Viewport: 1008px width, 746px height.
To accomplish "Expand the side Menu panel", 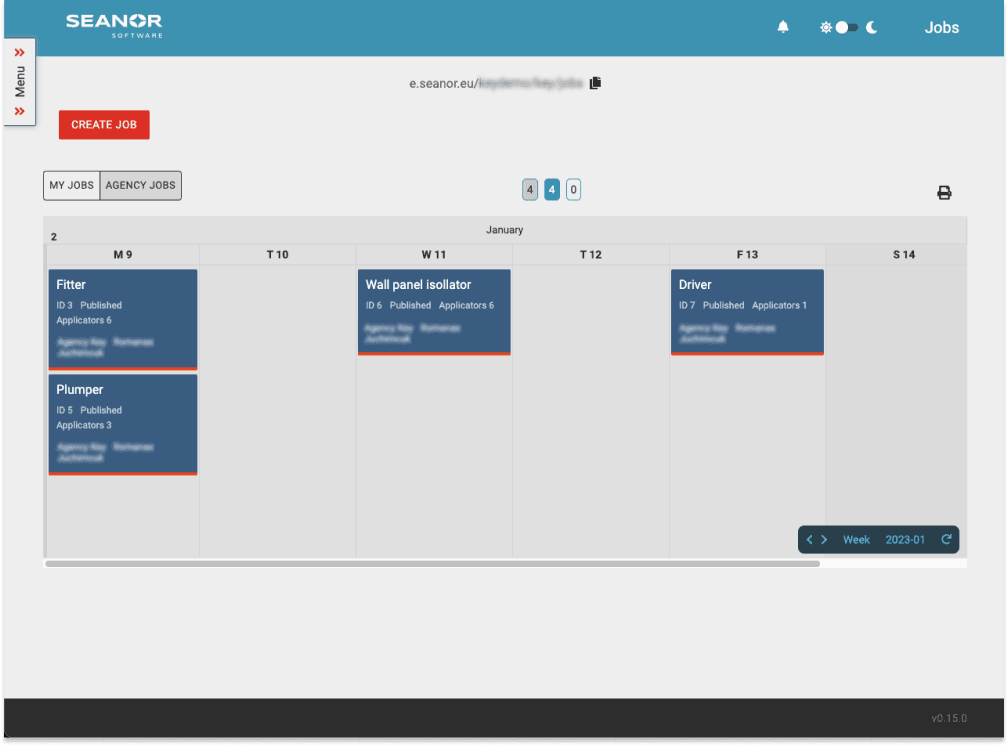I will coord(20,82).
